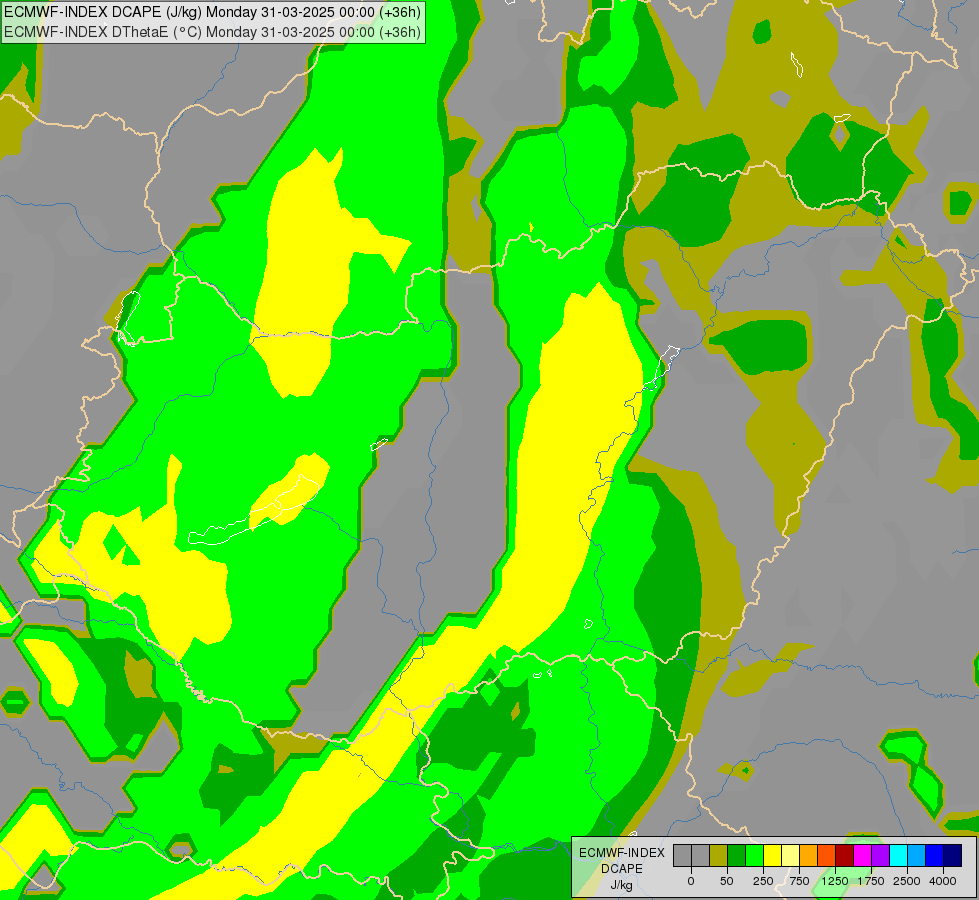Click the purple legend swatch
Viewport: 979px width, 900px height.
[x=881, y=855]
